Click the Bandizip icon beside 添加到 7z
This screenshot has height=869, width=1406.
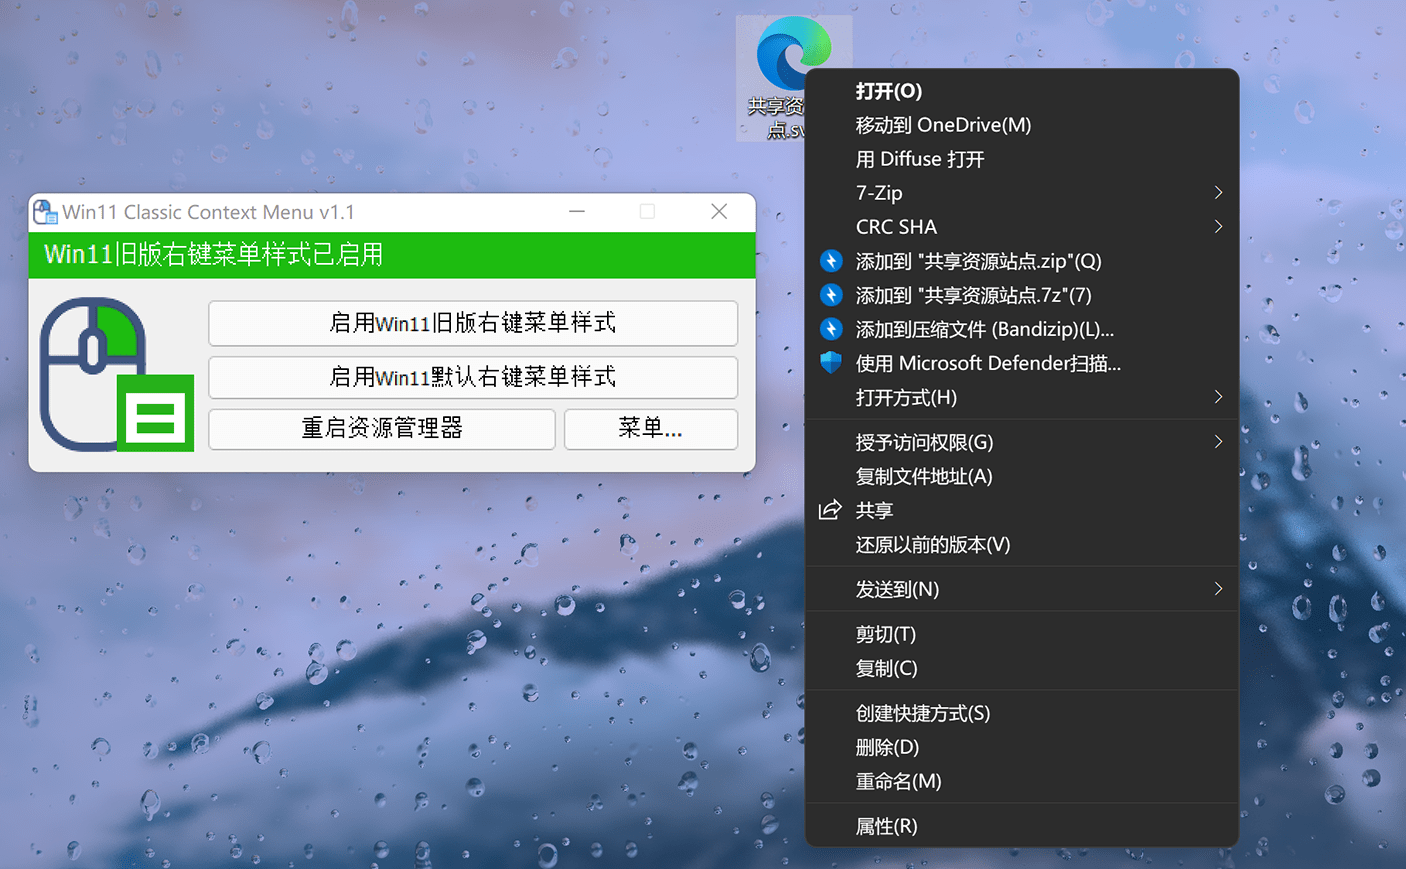coord(831,295)
